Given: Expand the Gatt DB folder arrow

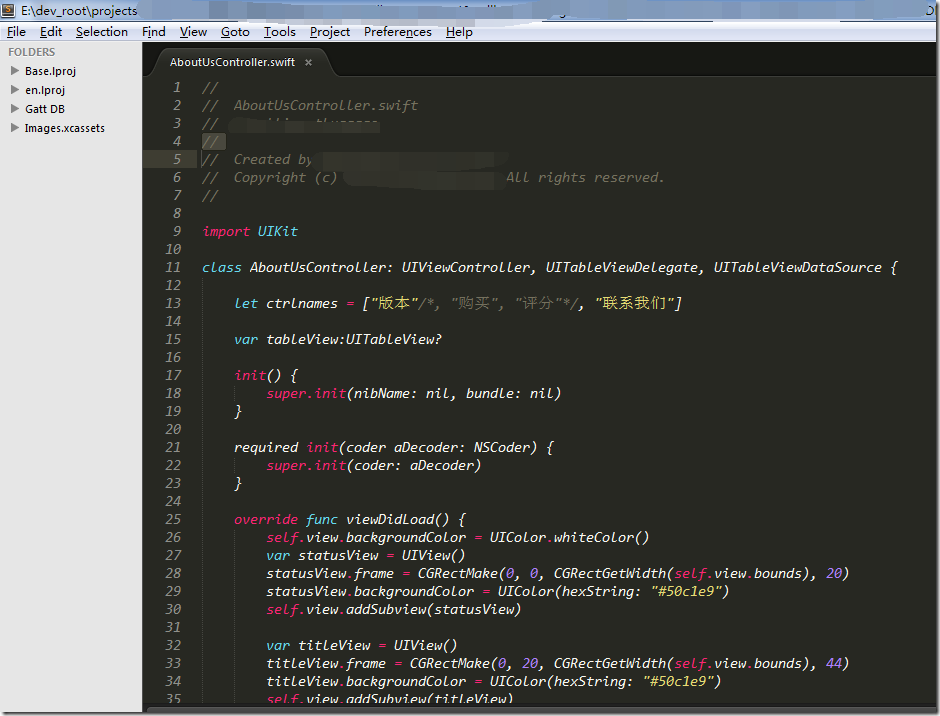Looking at the screenshot, I should [15, 109].
